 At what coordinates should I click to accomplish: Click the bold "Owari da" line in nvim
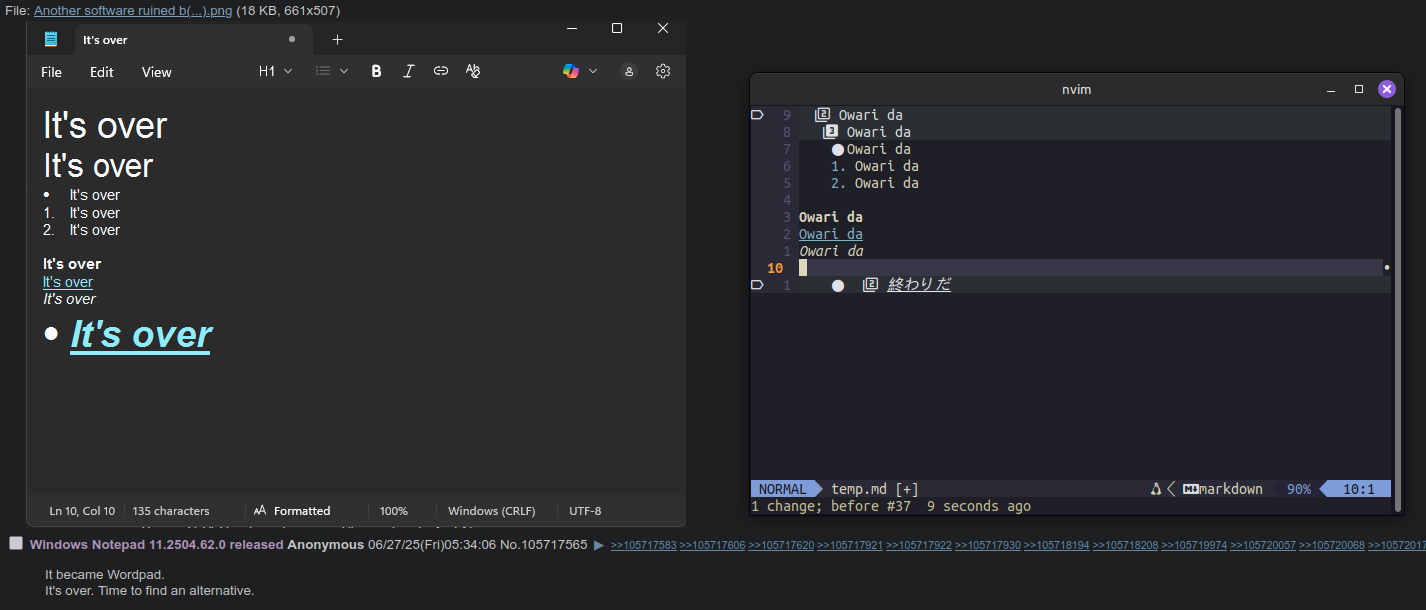830,217
